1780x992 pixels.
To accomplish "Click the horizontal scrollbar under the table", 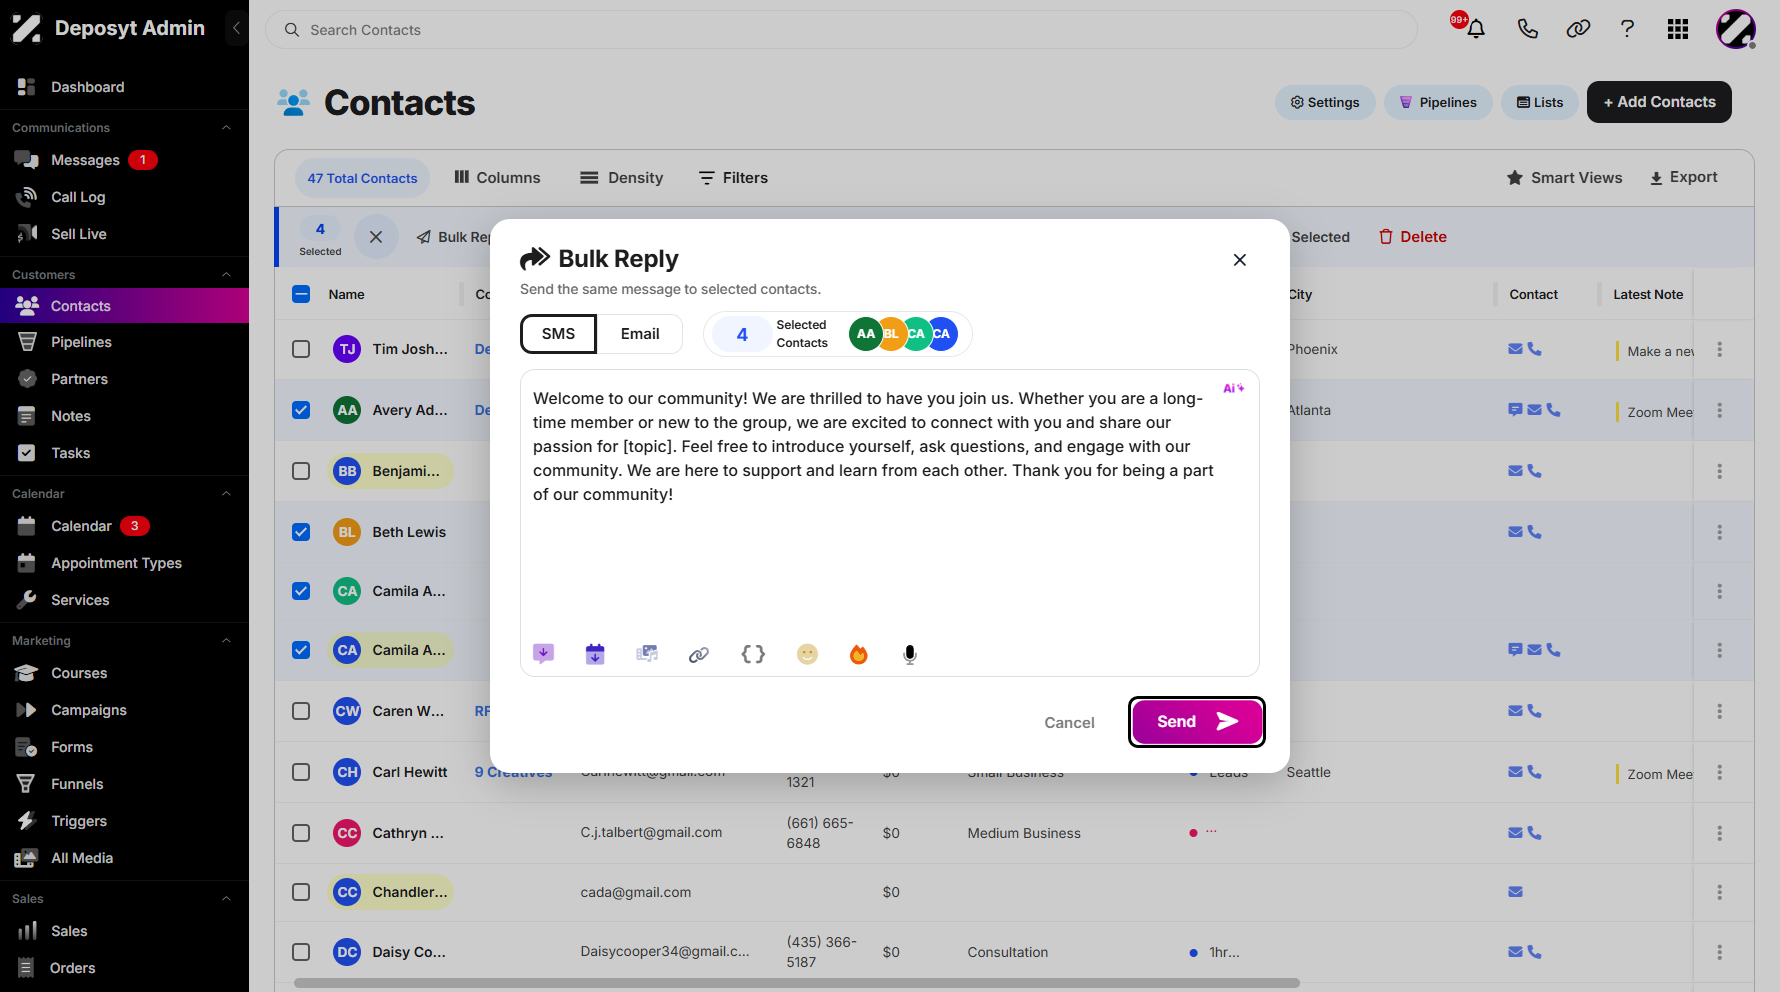I will [797, 983].
